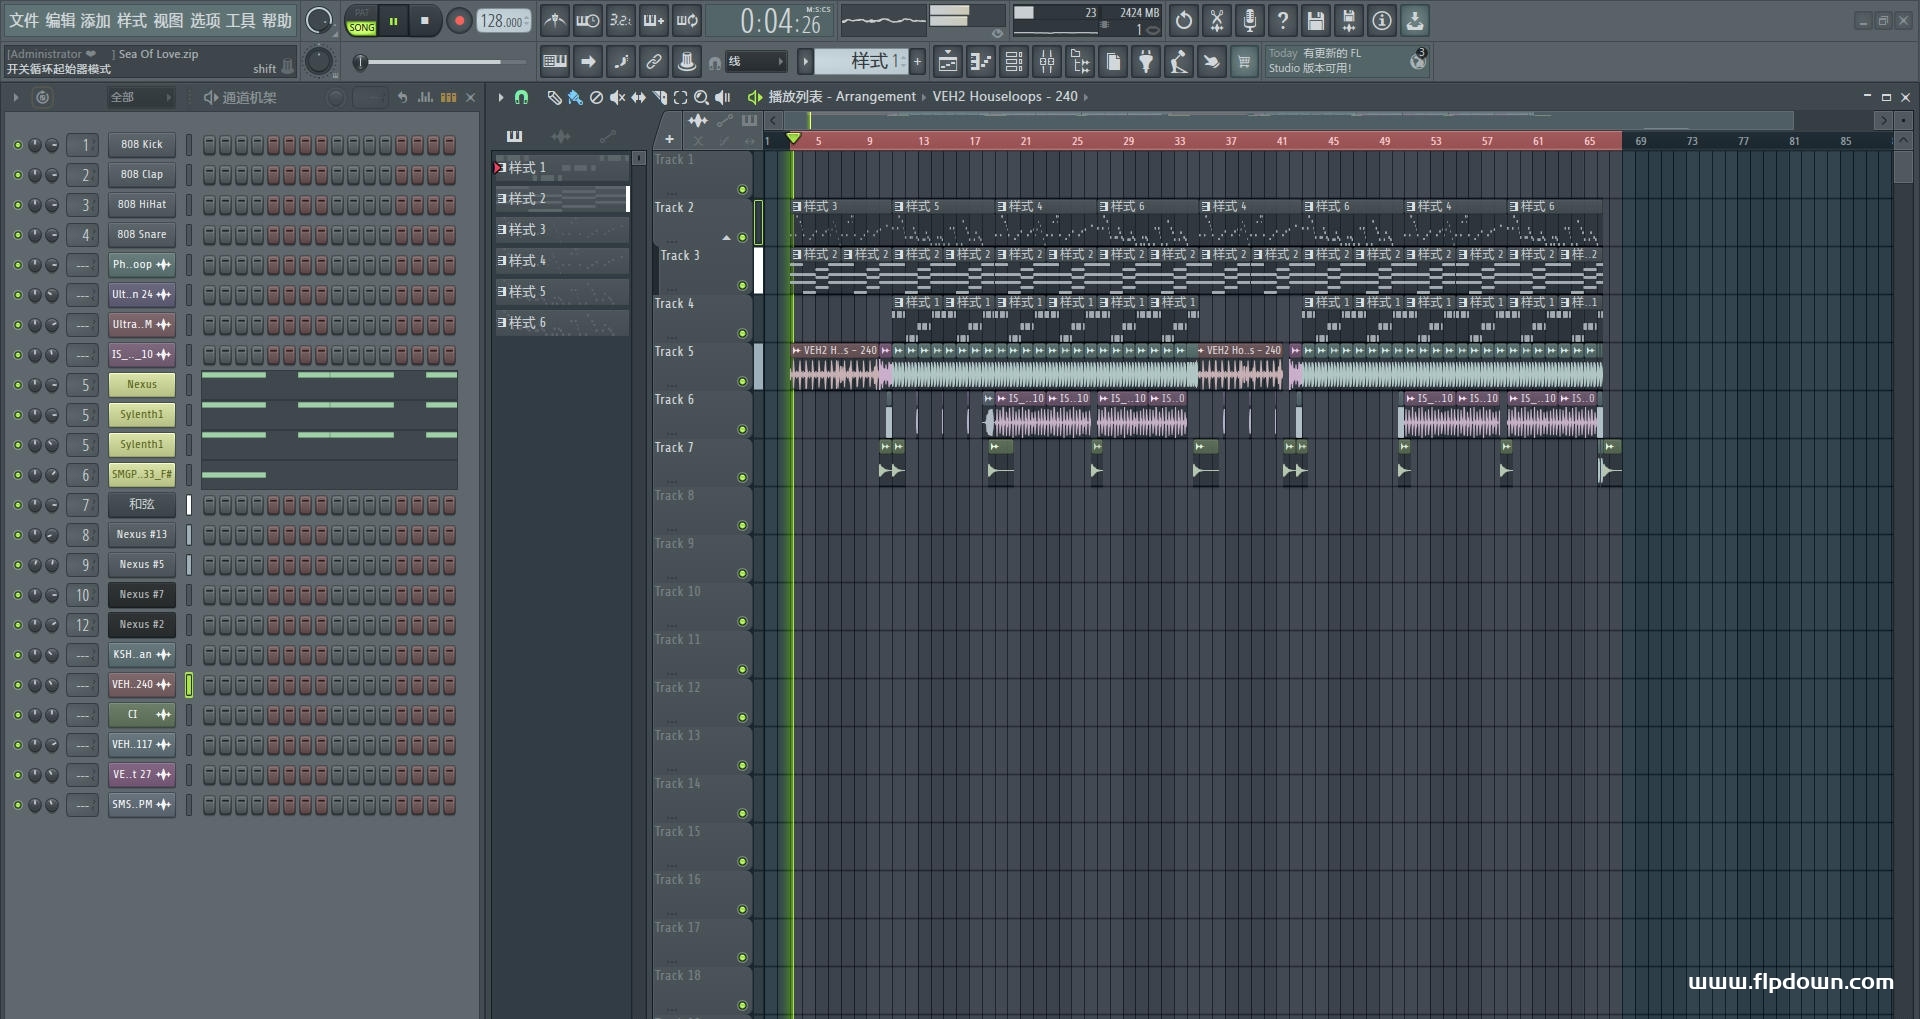Select the Nexus #13 channel button
Screen dimensions: 1920x1019
(141, 535)
